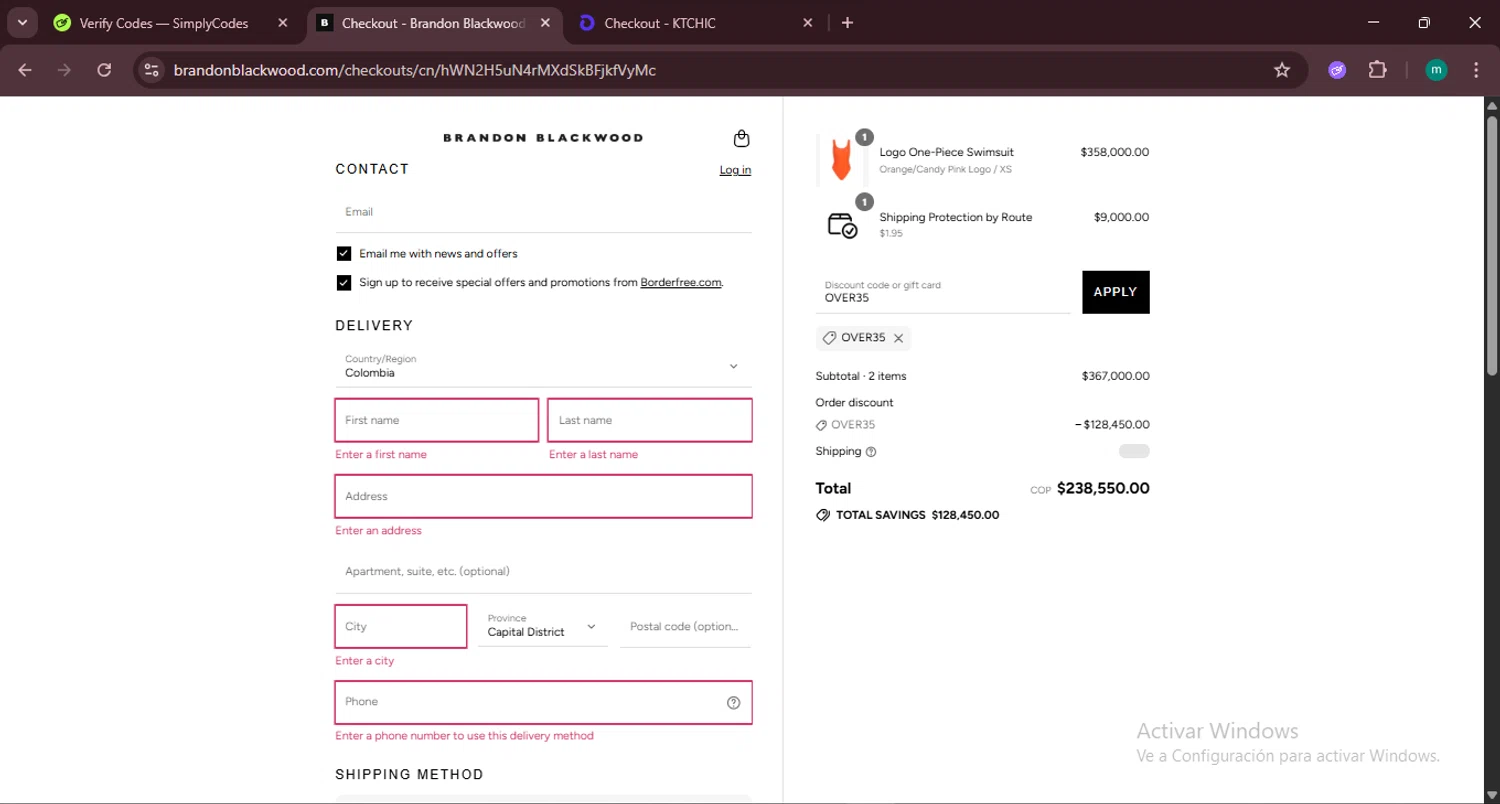Open the browser extensions puzzle icon
Image resolution: width=1500 pixels, height=804 pixels.
pos(1378,70)
